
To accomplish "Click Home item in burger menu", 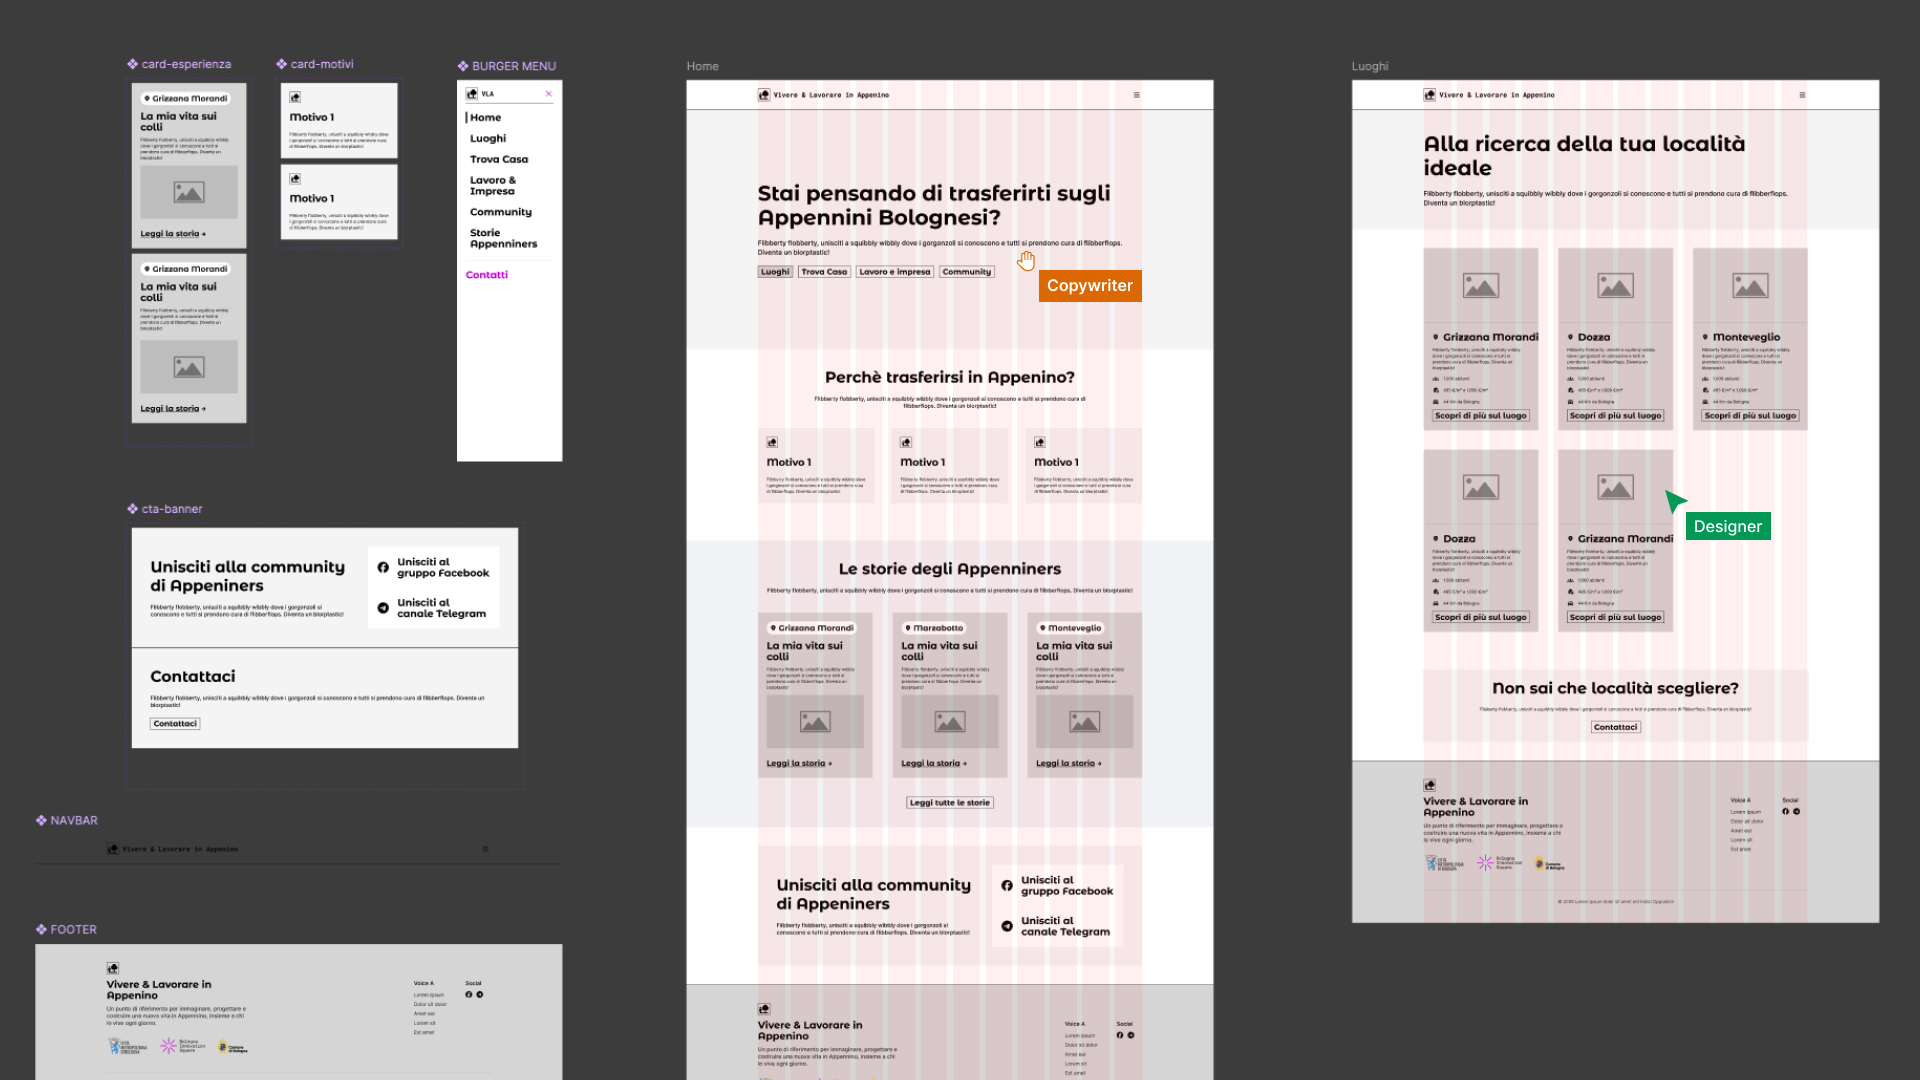I will [486, 118].
